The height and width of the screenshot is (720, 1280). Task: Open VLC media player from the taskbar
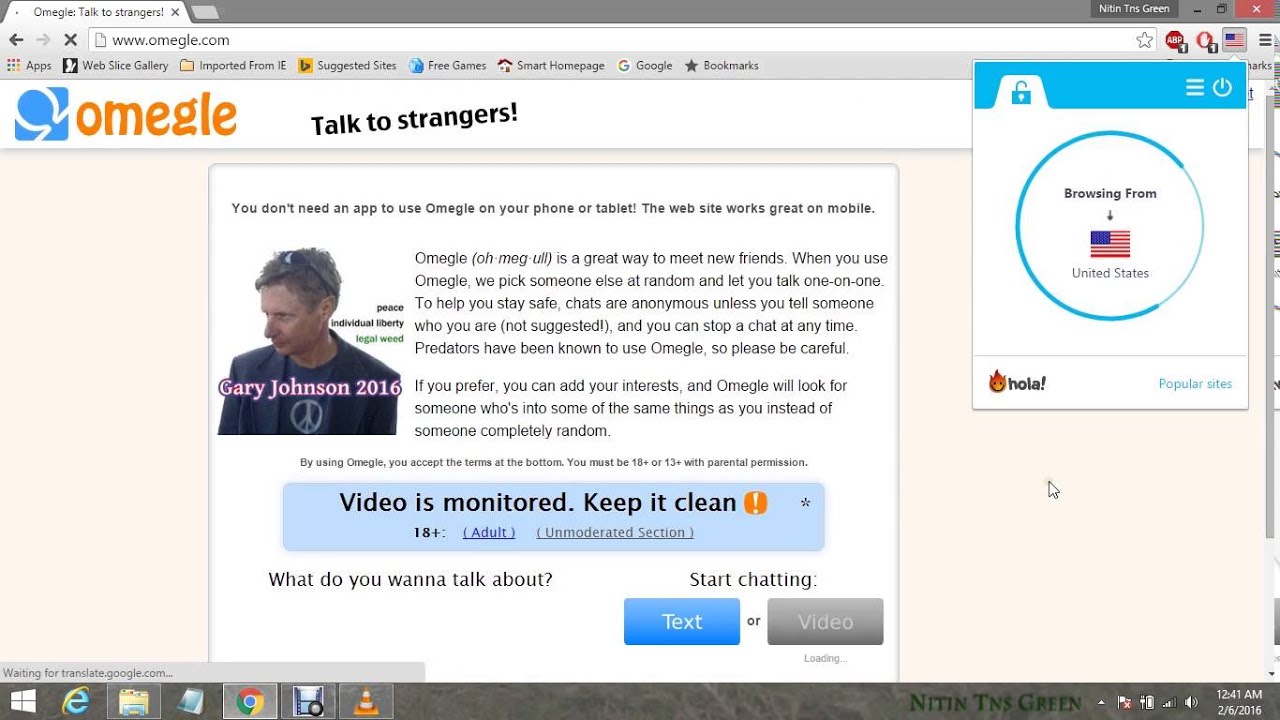367,702
